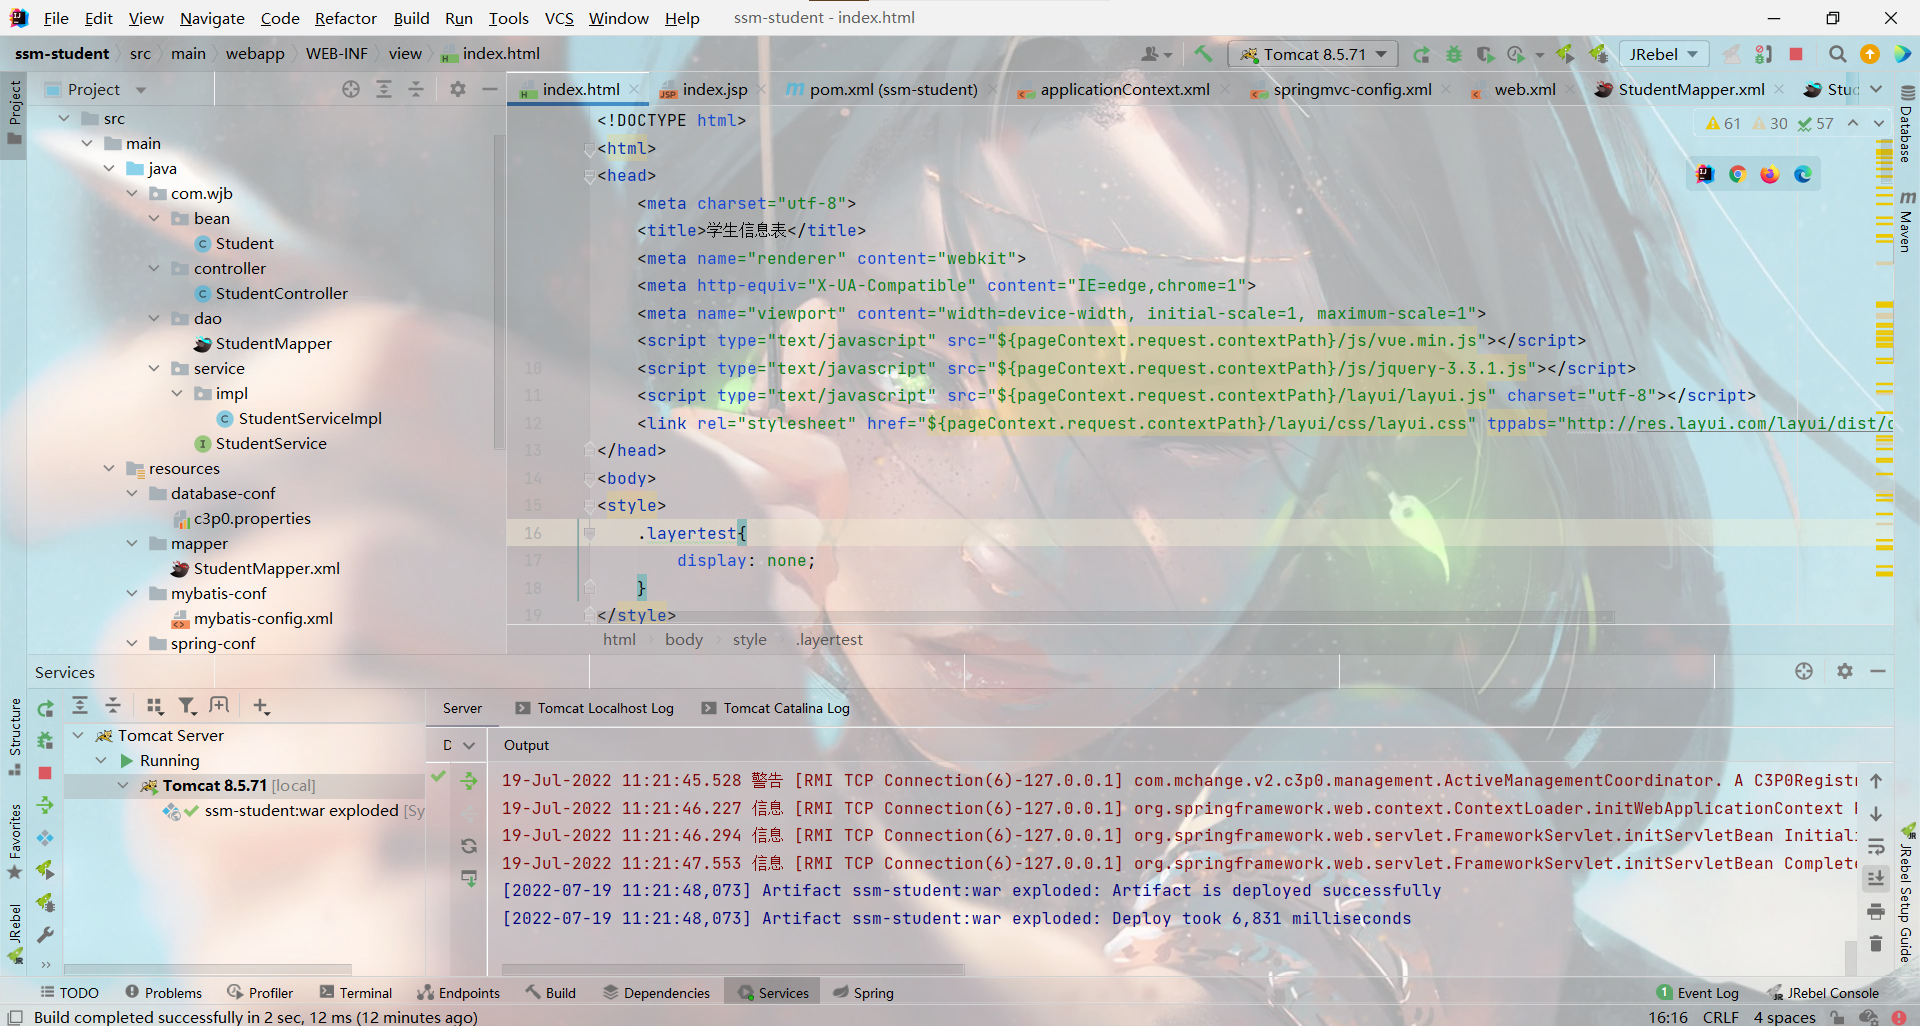Click the Deploy All icon in Services
The image size is (1920, 1026).
pyautogui.click(x=45, y=805)
